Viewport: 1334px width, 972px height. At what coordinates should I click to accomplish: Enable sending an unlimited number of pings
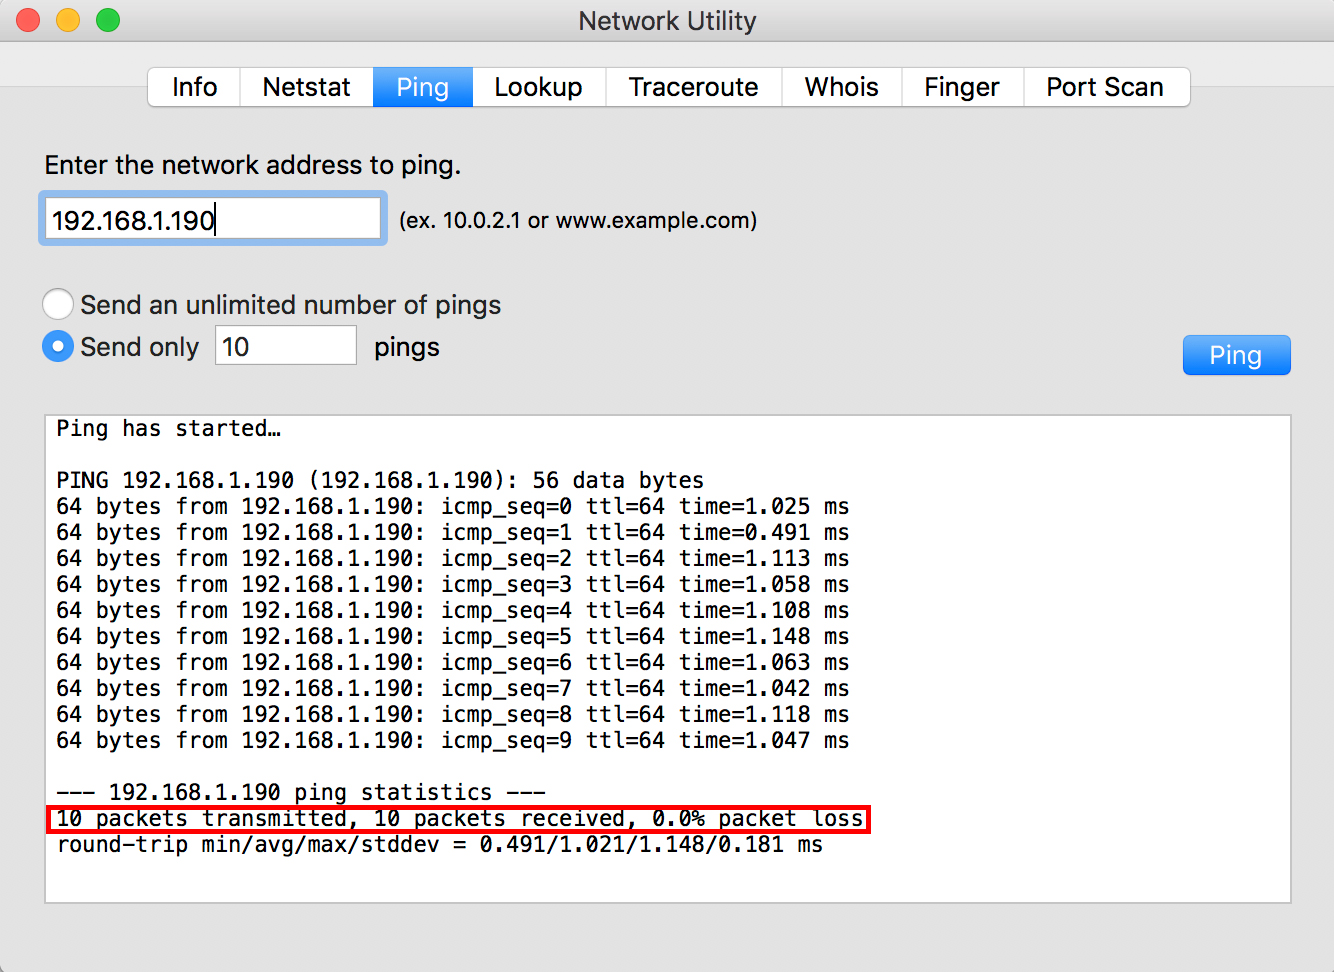coord(58,304)
